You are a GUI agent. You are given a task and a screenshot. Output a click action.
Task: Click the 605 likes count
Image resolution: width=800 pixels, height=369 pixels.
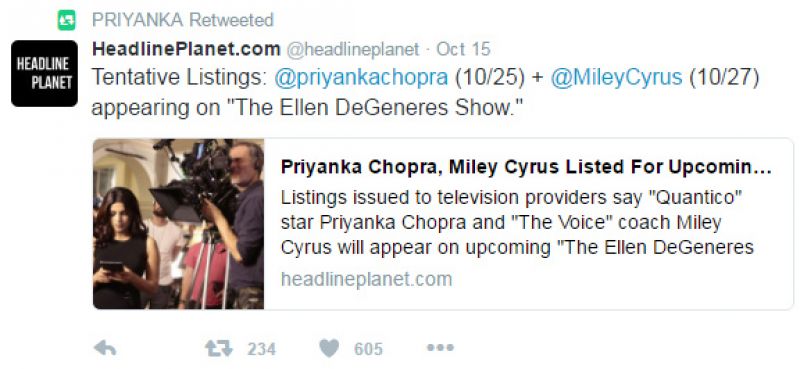coord(368,349)
